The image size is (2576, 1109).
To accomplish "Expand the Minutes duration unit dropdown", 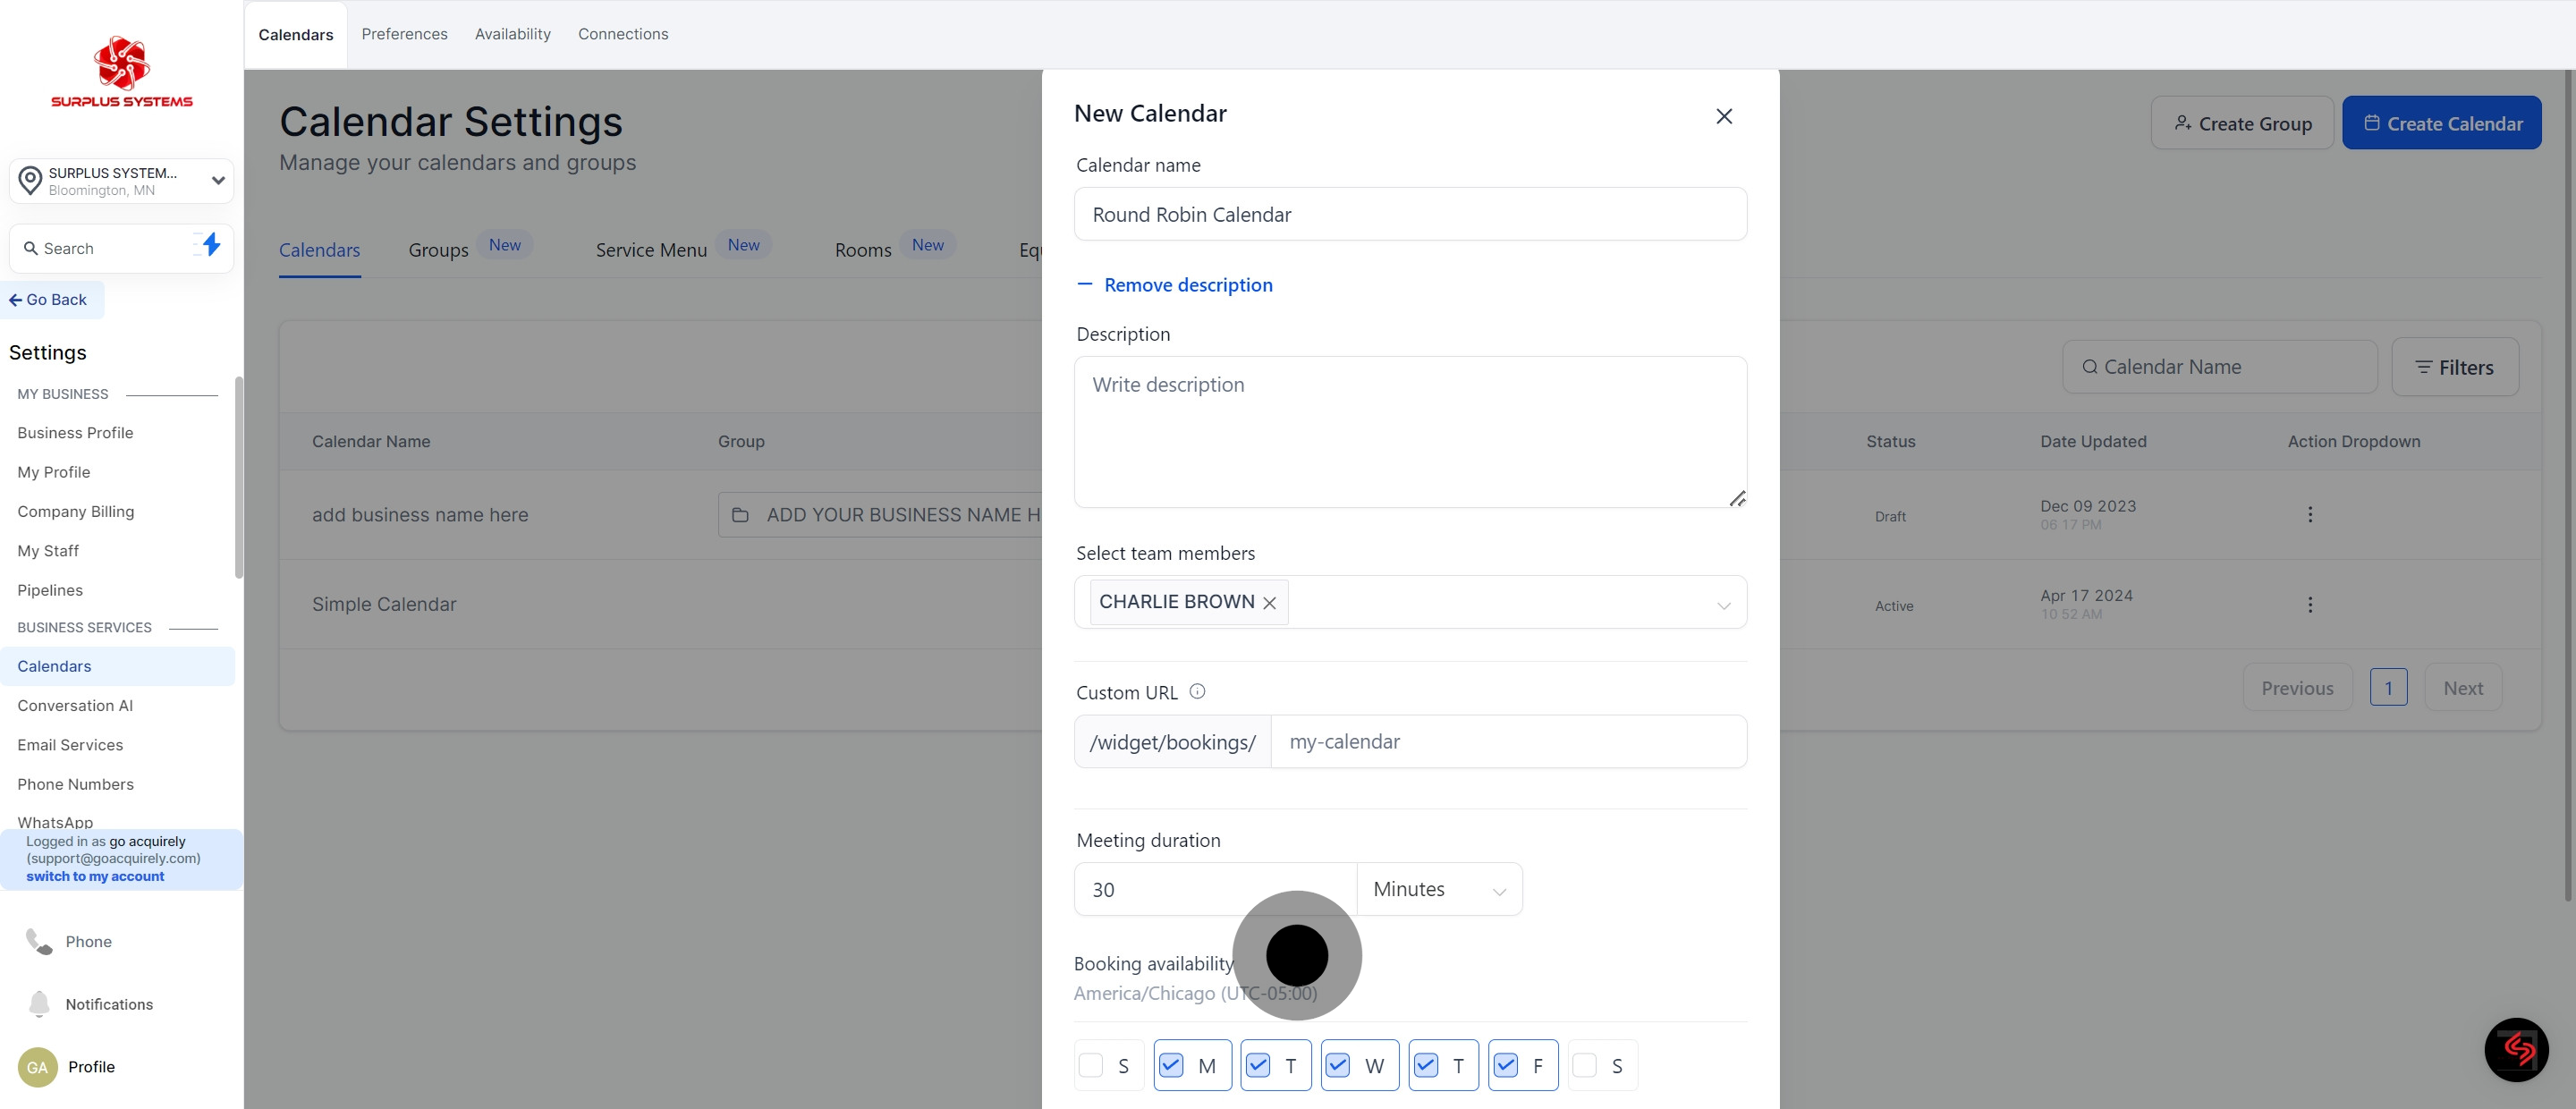I will pos(1439,889).
